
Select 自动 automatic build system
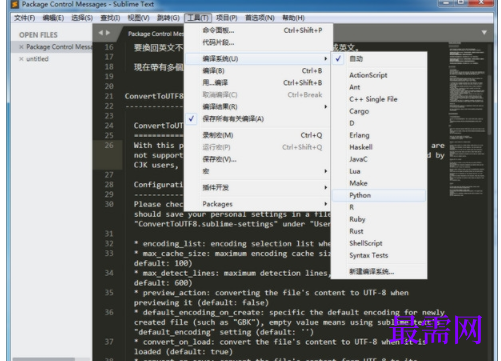pos(379,59)
